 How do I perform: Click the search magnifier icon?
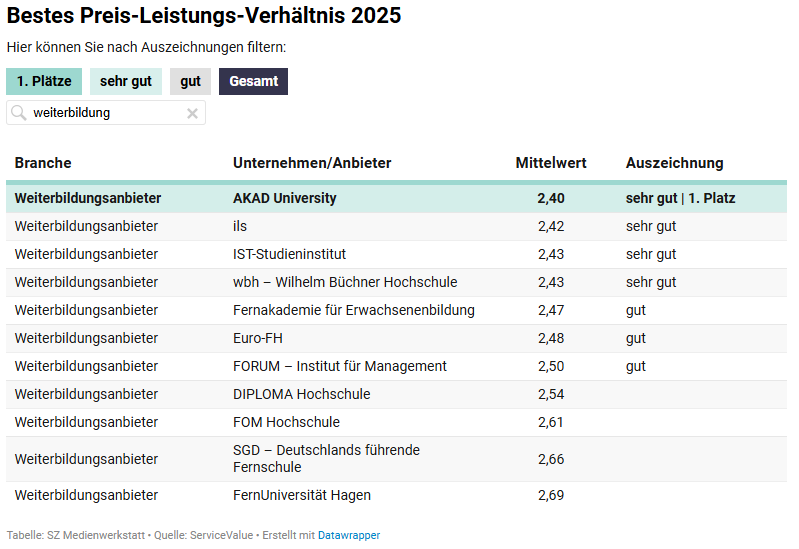pos(19,113)
